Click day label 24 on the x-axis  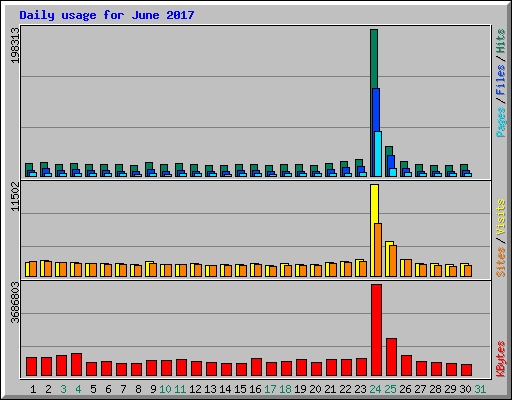pos(375,389)
